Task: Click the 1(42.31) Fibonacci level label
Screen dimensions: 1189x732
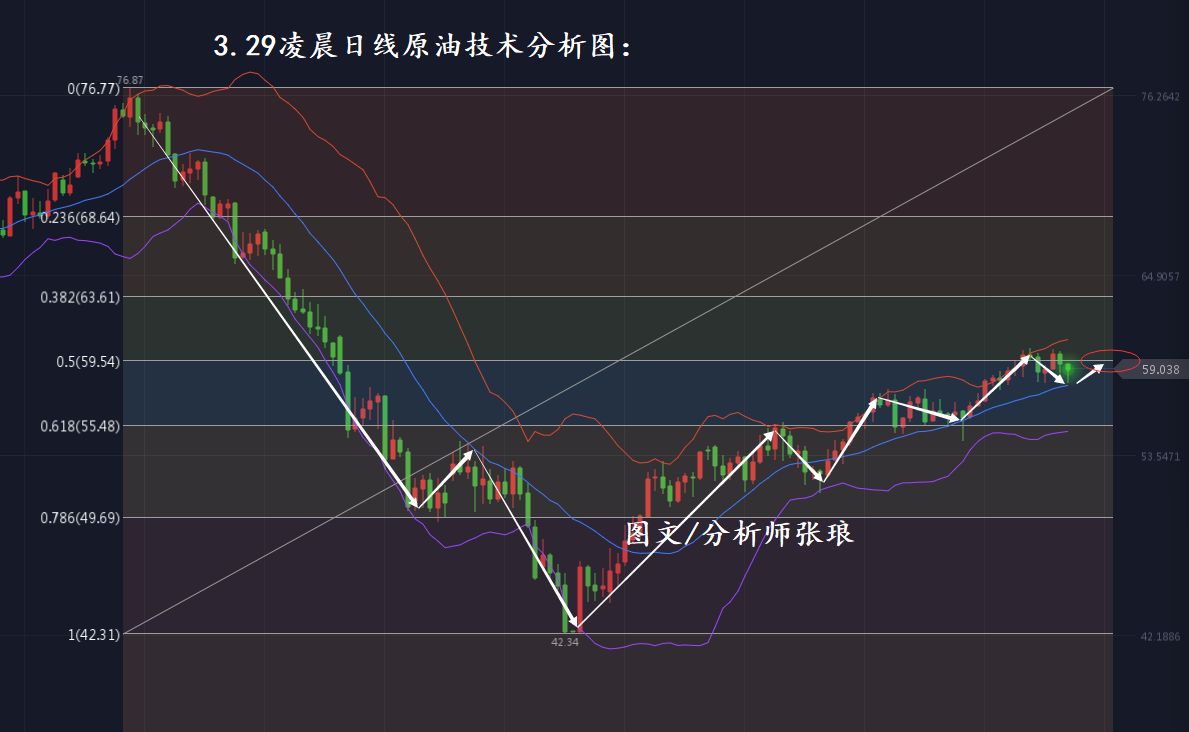Action: pyautogui.click(x=94, y=635)
